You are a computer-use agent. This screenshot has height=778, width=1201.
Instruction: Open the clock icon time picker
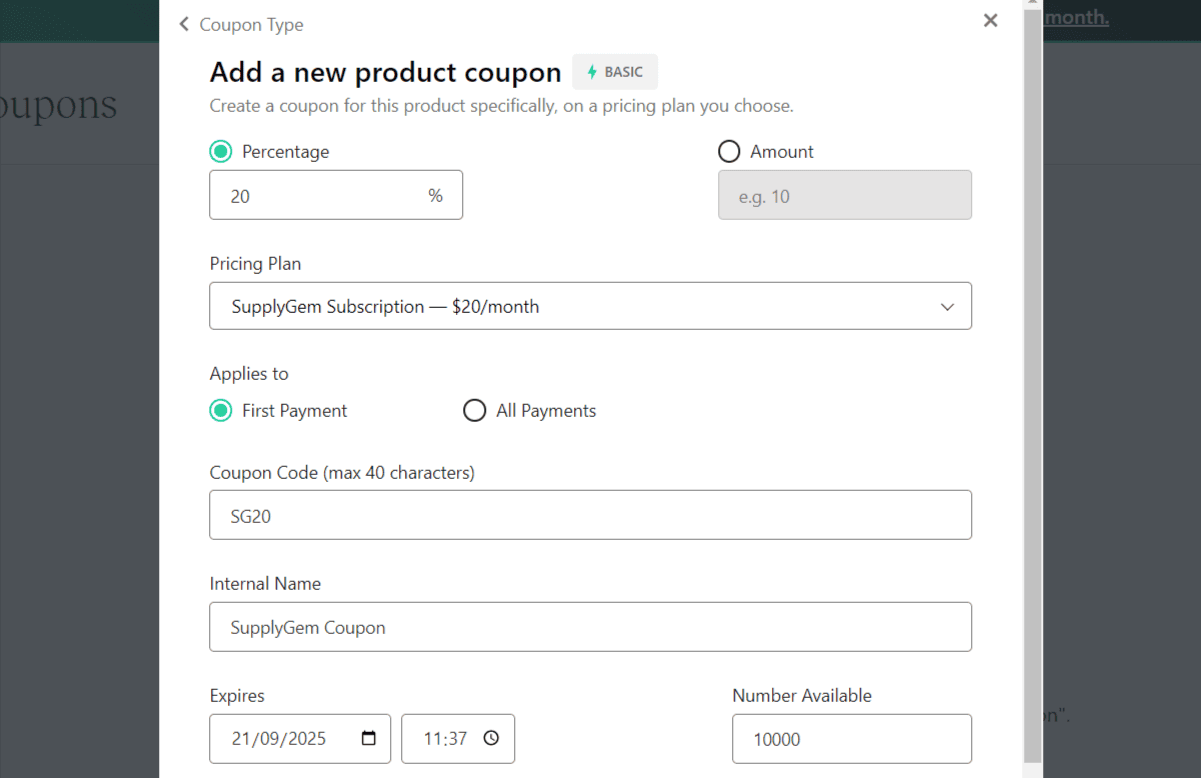pyautogui.click(x=491, y=738)
